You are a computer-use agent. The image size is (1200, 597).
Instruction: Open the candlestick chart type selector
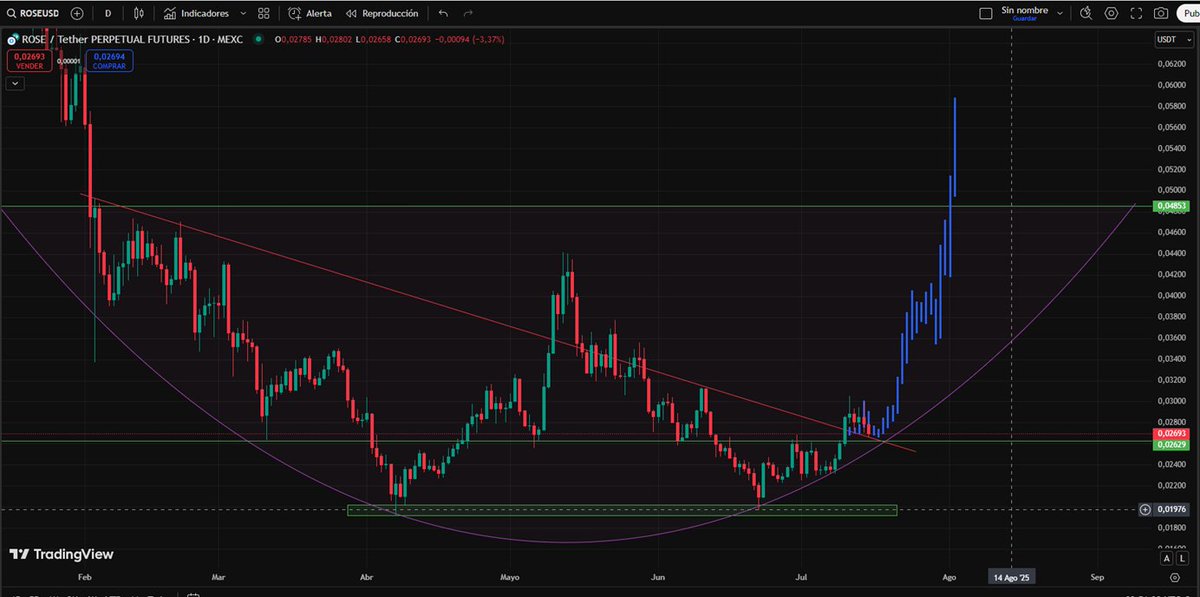(139, 14)
